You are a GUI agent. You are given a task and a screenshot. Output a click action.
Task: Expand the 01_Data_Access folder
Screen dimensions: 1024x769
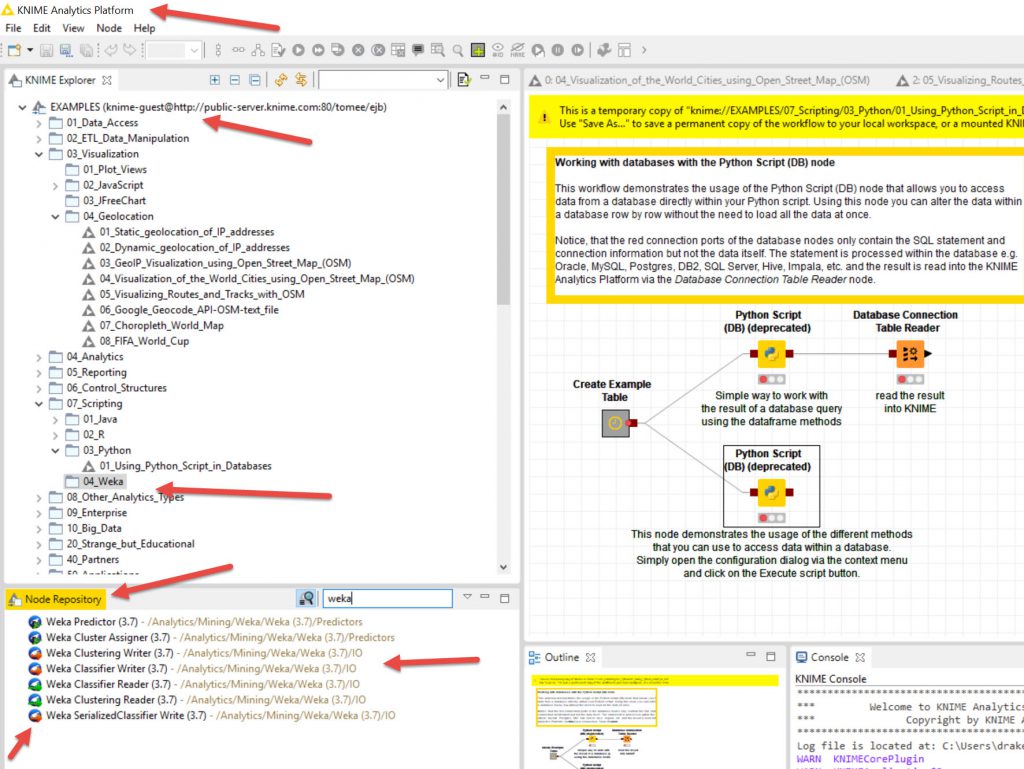point(39,123)
